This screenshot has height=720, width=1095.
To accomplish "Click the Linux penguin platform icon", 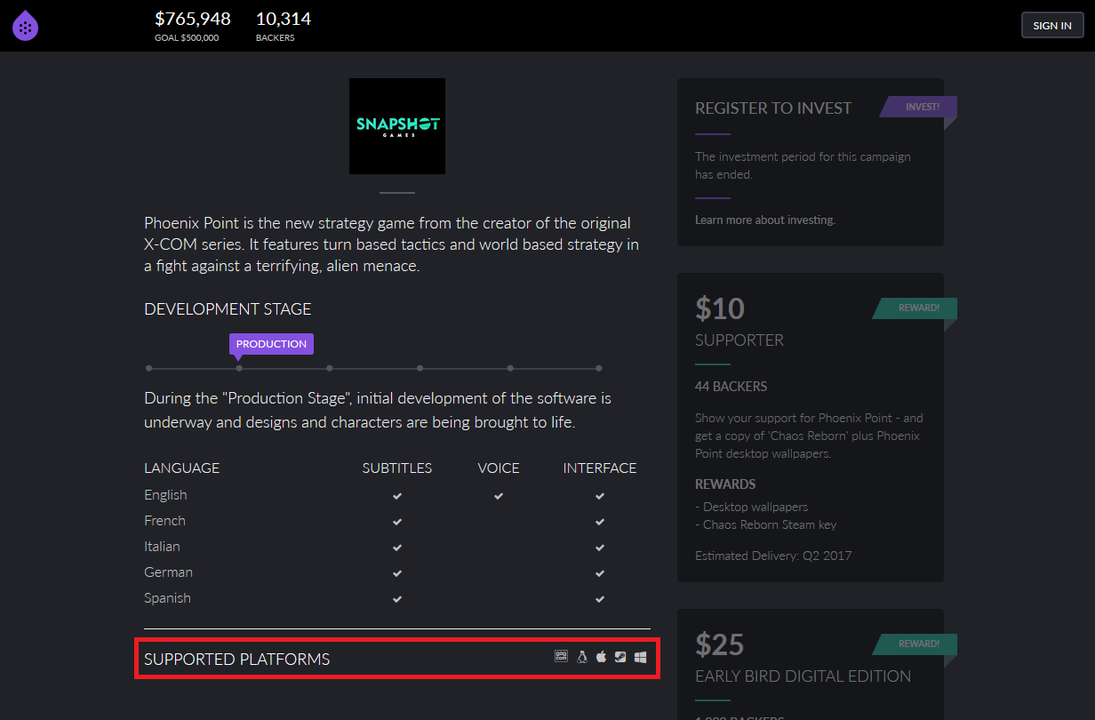I will (x=582, y=656).
